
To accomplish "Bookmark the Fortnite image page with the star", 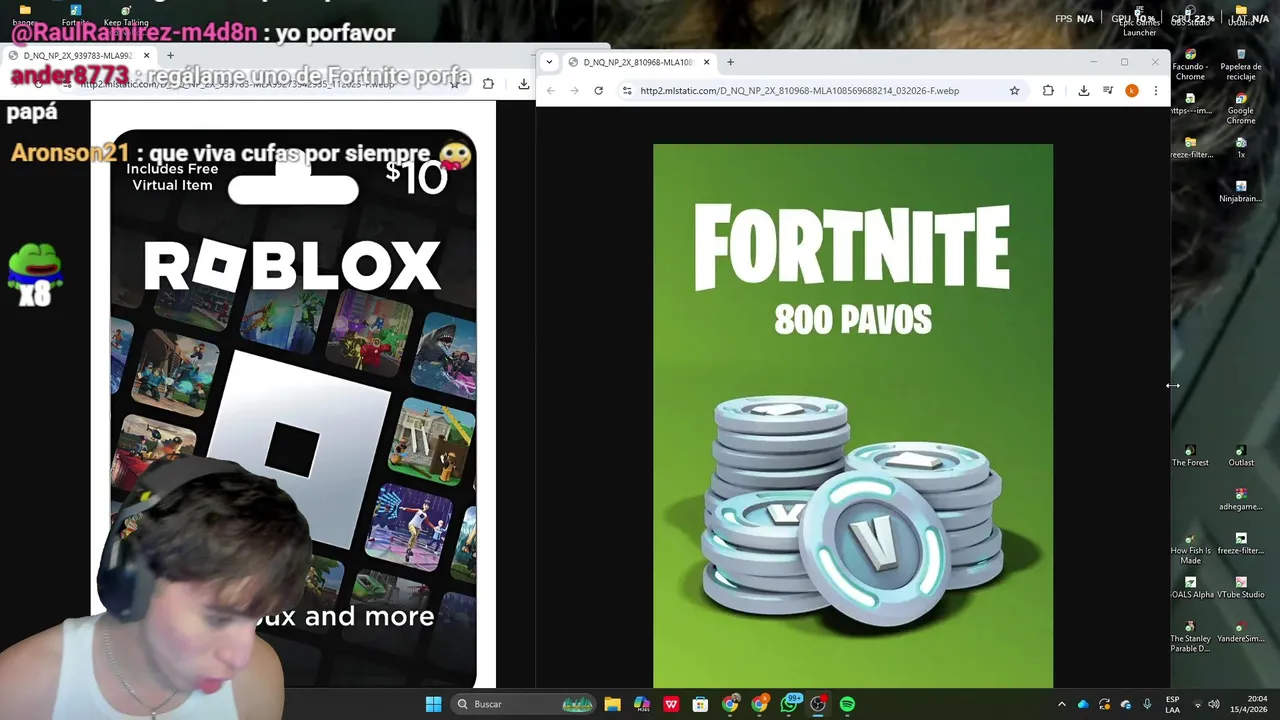I will [1014, 91].
